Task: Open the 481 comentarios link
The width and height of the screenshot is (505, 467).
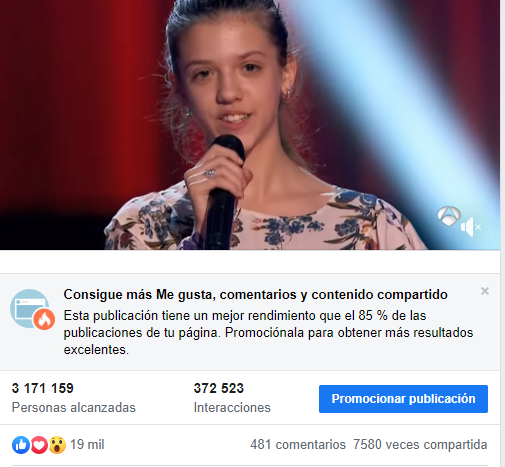Action: click(298, 445)
